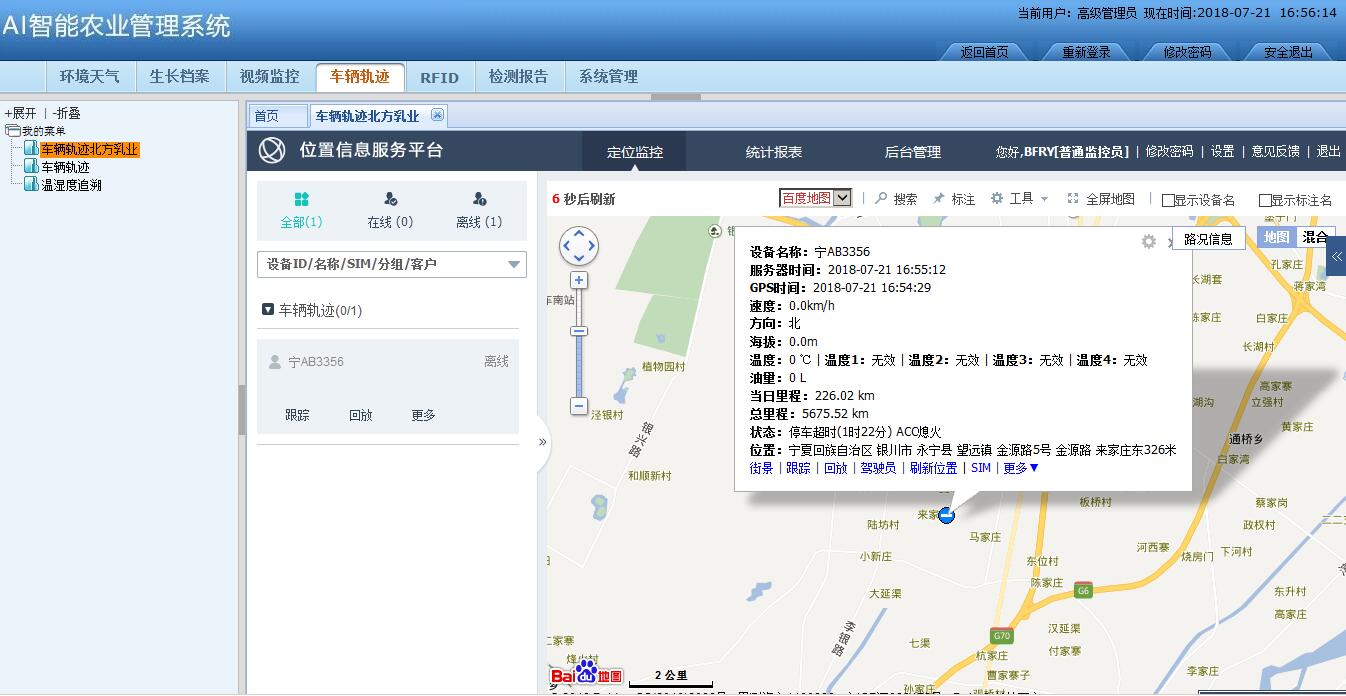This screenshot has height=696, width=1346.
Task: Click the map zoom-out minus button
Action: pos(579,406)
